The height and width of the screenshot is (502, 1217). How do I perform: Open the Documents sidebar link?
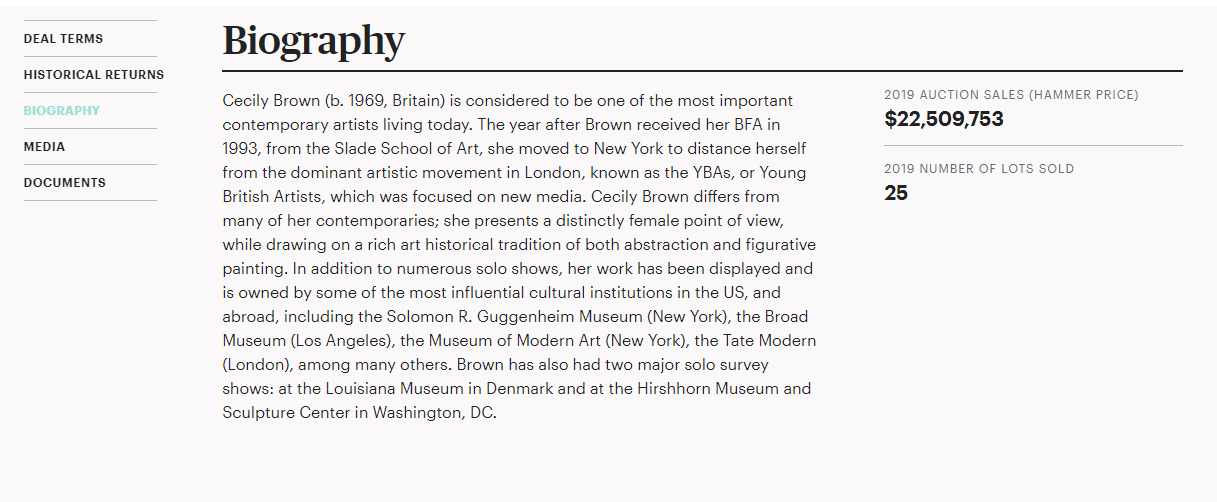tap(65, 183)
